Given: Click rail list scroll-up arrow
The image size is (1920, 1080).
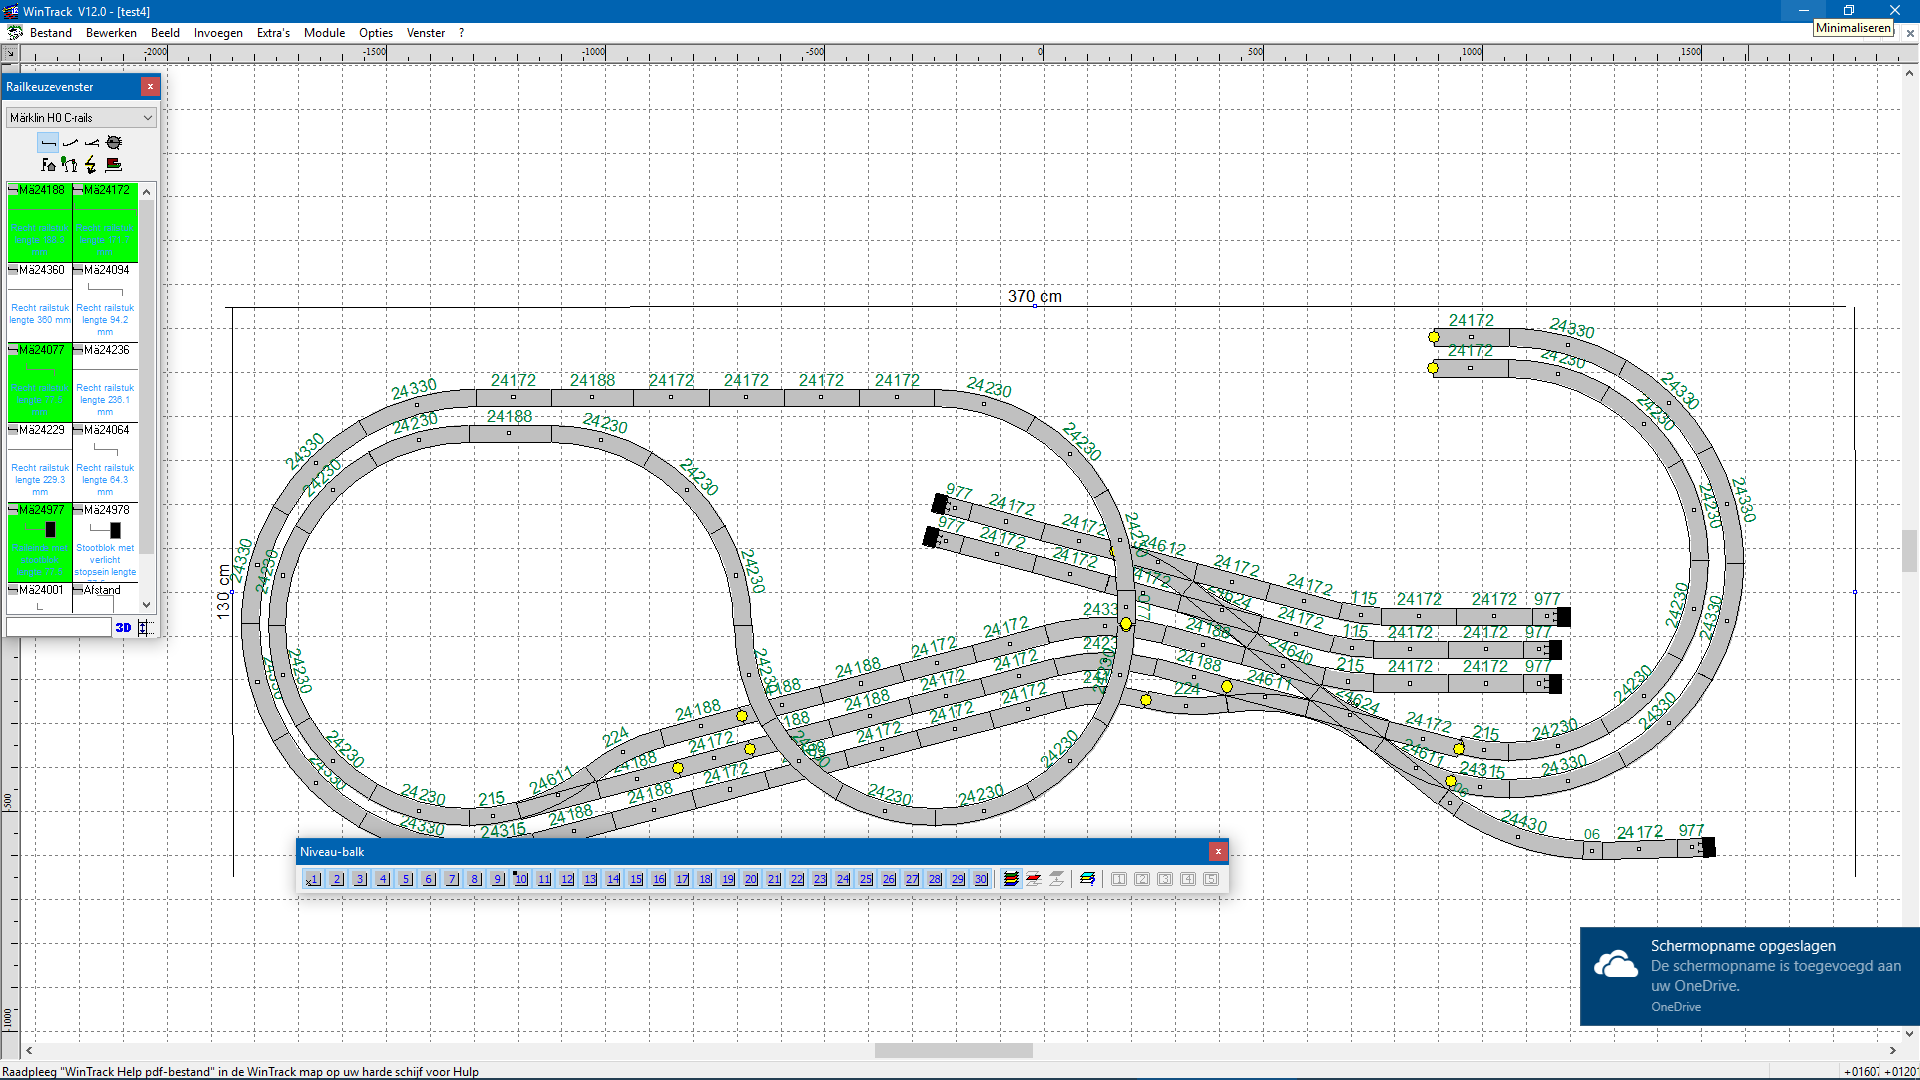Looking at the screenshot, I should point(147,191).
